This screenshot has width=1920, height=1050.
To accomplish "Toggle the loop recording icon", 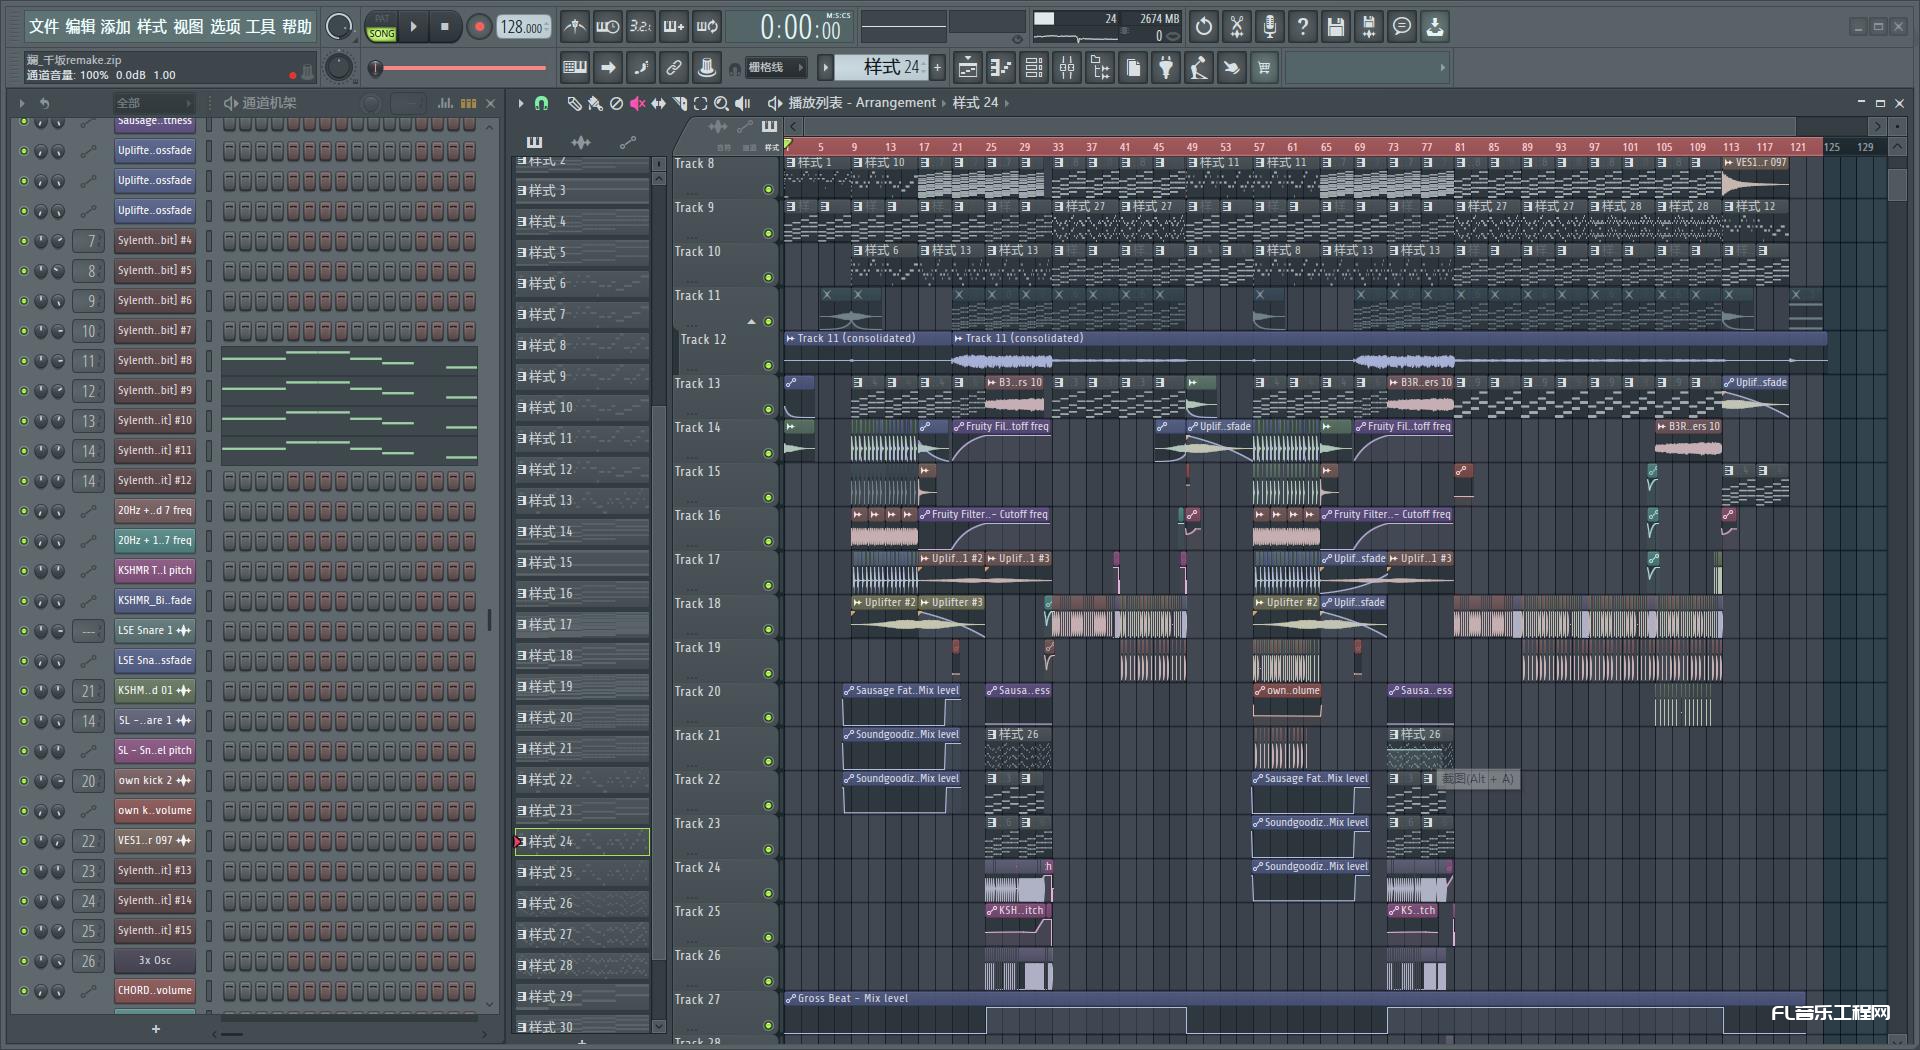I will click(707, 27).
